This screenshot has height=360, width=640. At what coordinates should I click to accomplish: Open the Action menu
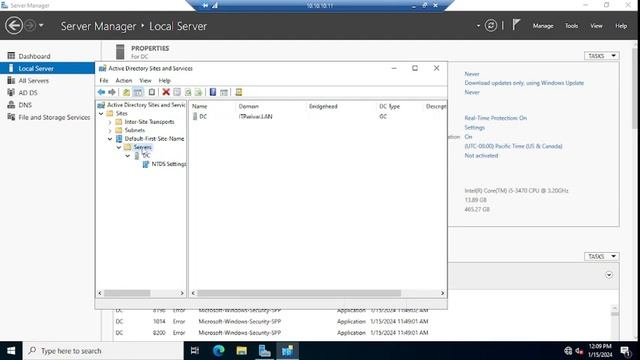point(124,80)
